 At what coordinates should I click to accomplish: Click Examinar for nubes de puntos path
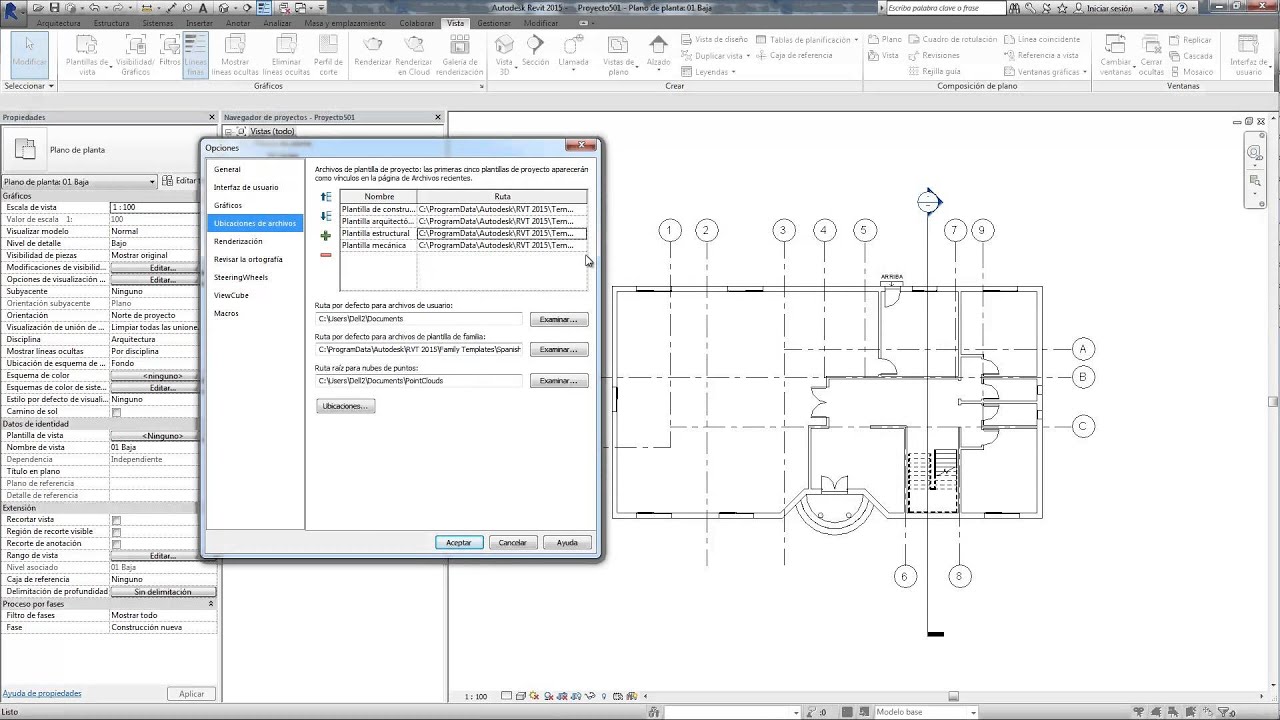pyautogui.click(x=559, y=381)
